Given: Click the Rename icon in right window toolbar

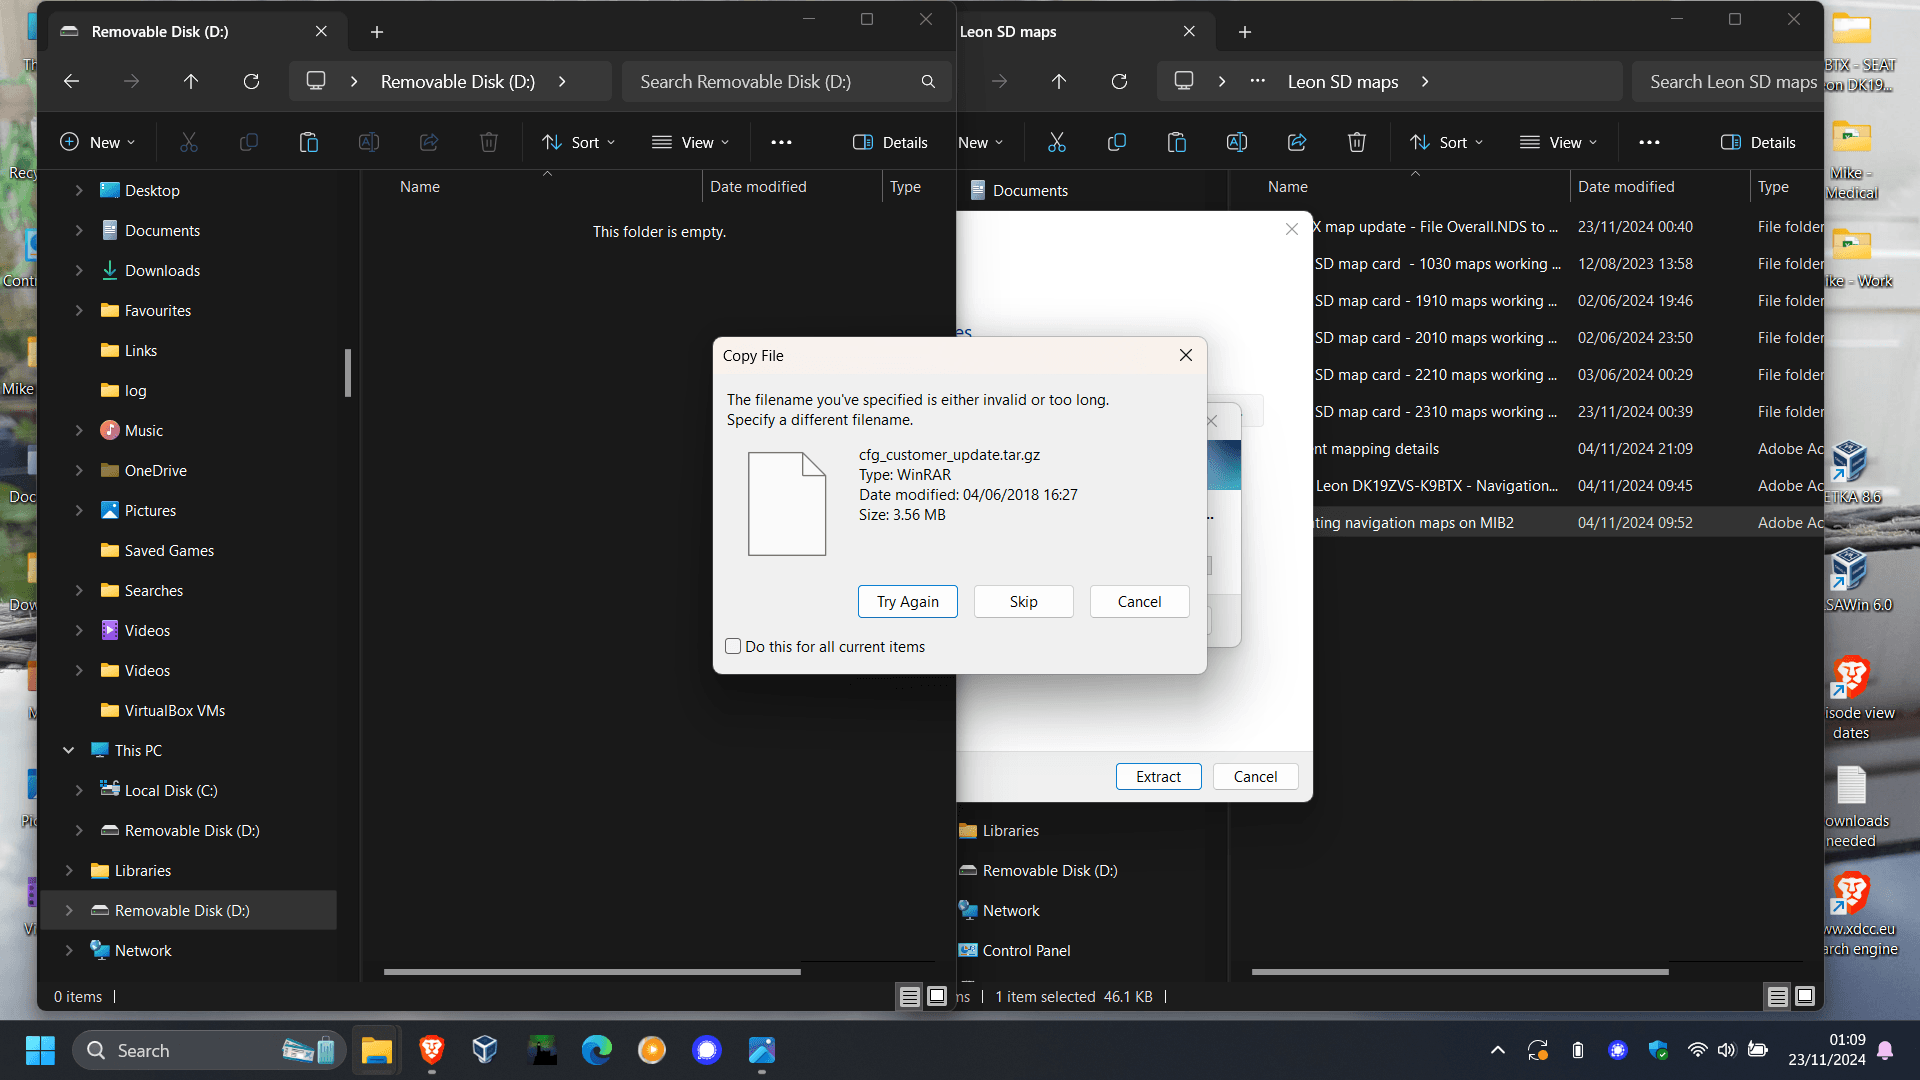Looking at the screenshot, I should coord(1237,142).
